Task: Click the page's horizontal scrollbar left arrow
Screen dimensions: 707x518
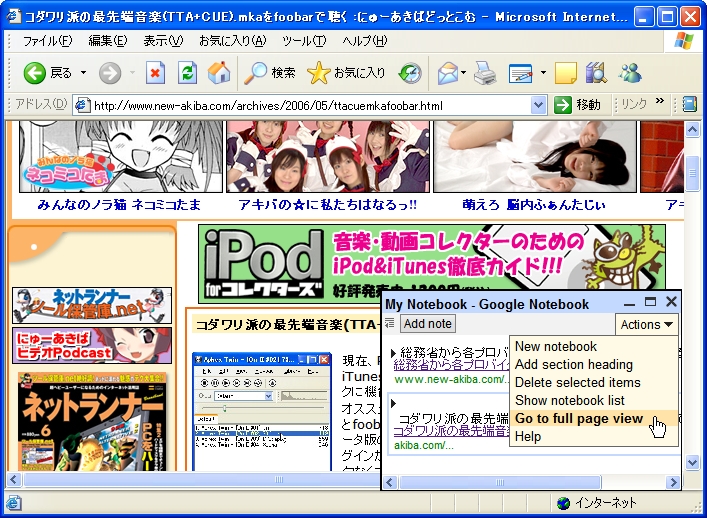Action: click(x=14, y=479)
